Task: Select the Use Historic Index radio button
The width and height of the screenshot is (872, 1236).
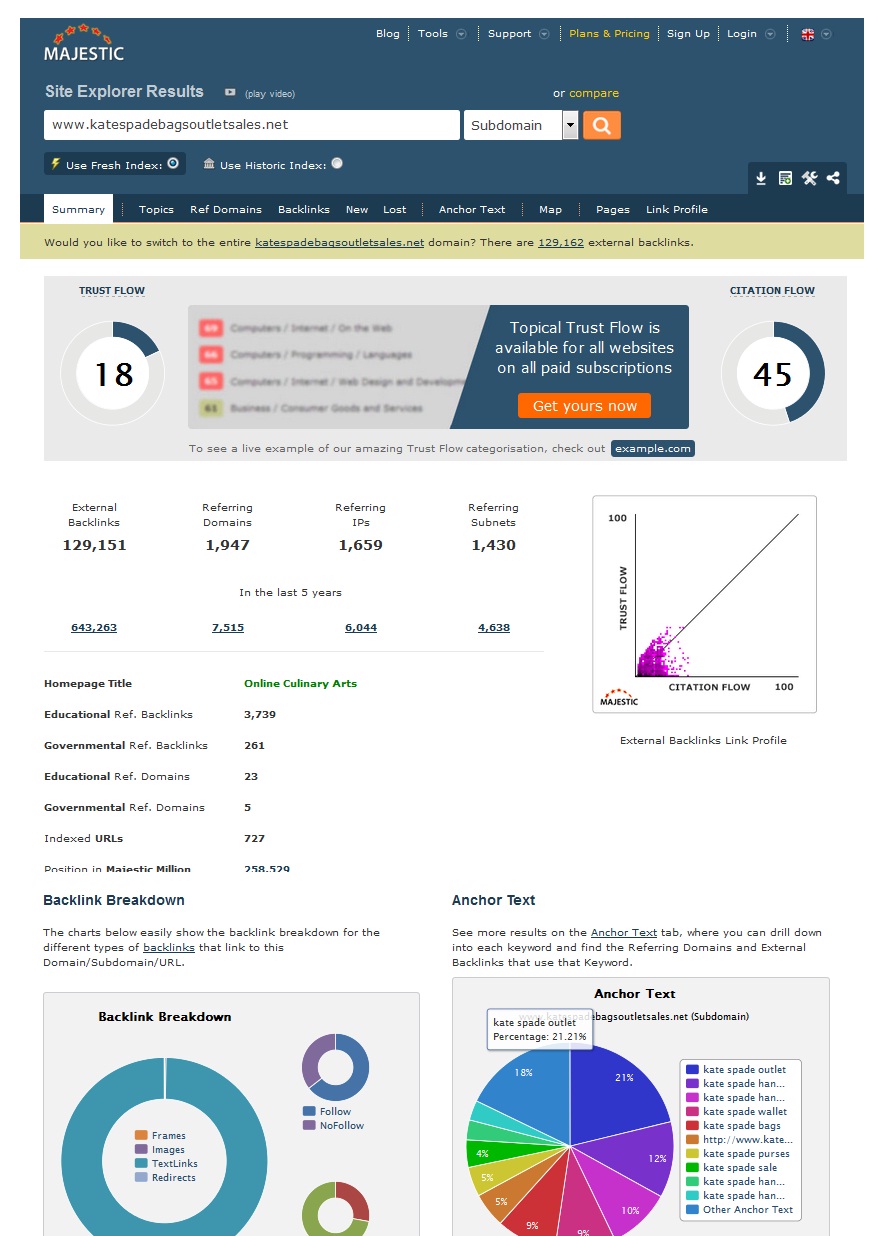Action: pos(337,163)
